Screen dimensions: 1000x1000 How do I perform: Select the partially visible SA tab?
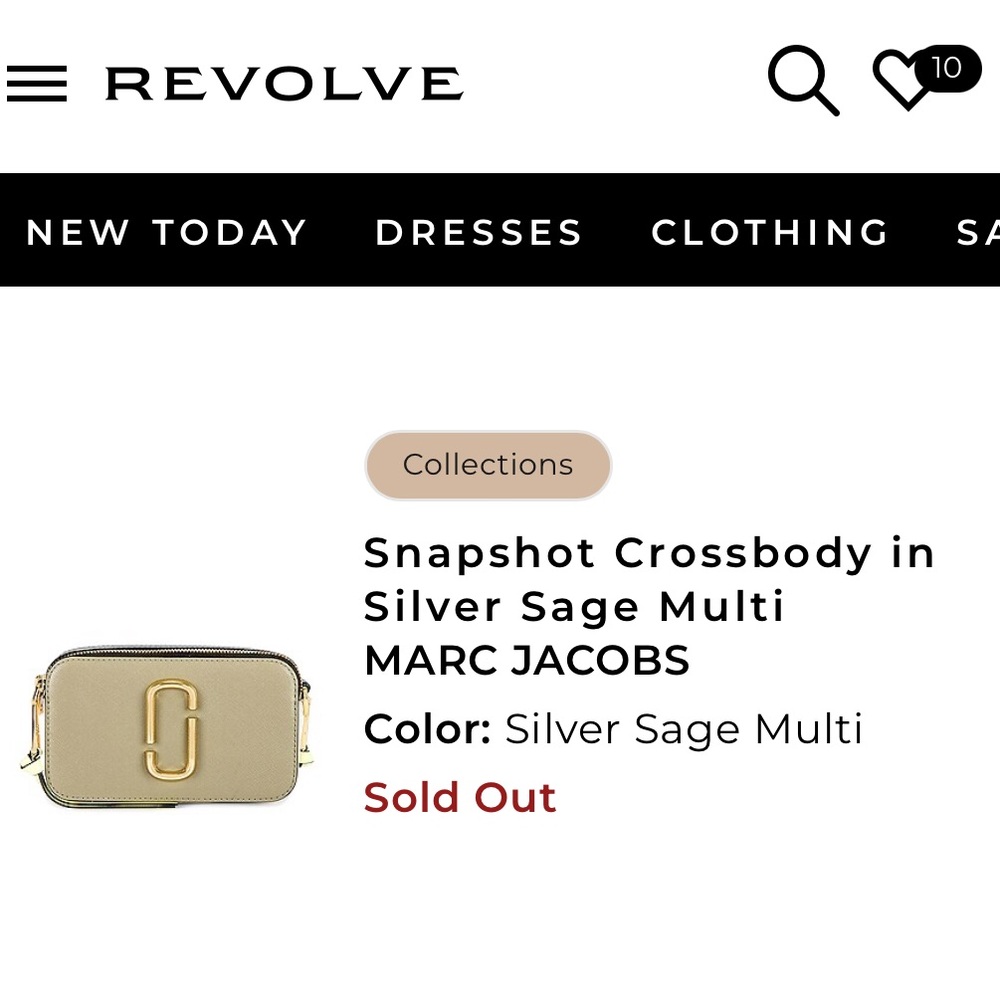(978, 232)
